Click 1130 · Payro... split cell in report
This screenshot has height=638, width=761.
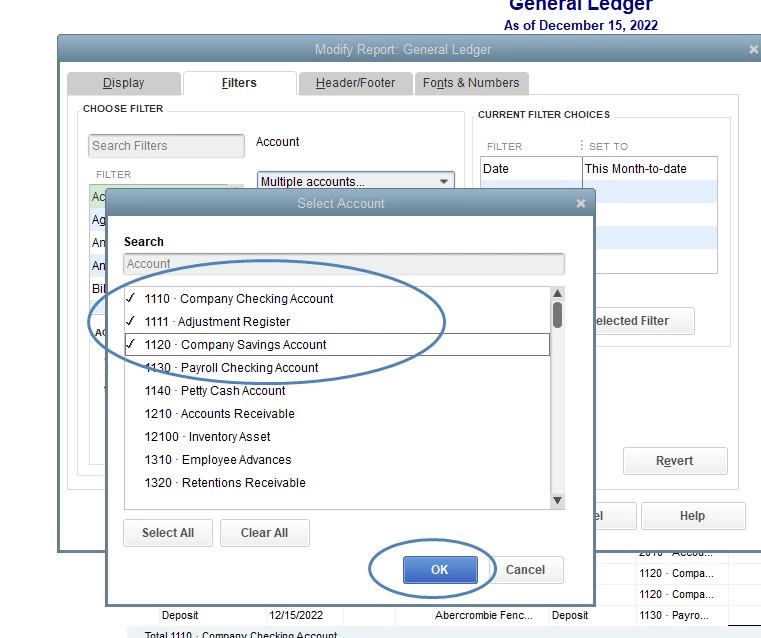pyautogui.click(x=674, y=615)
